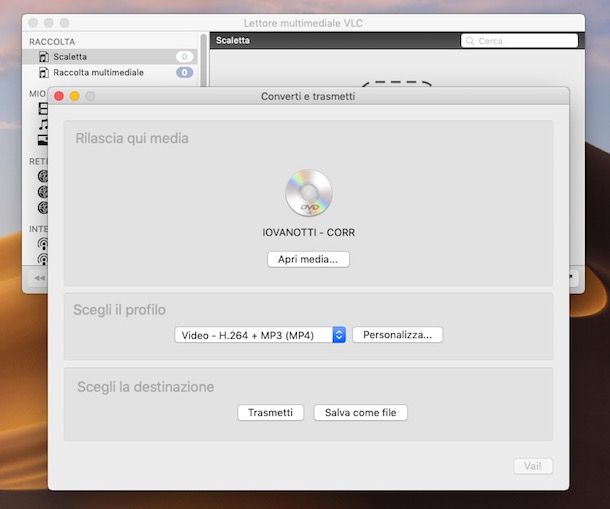Viewport: 610px width, 509px height.
Task: Open the Apri media... button
Action: (308, 259)
